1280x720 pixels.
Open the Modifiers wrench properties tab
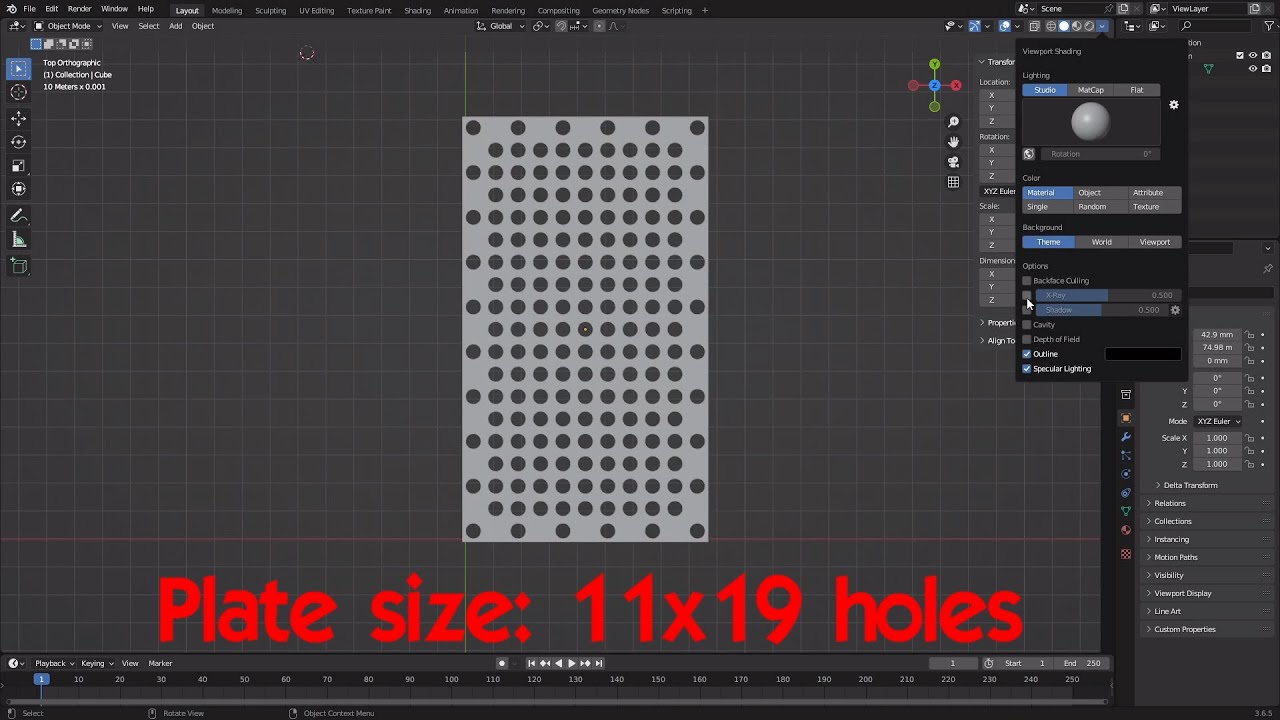tap(1126, 437)
